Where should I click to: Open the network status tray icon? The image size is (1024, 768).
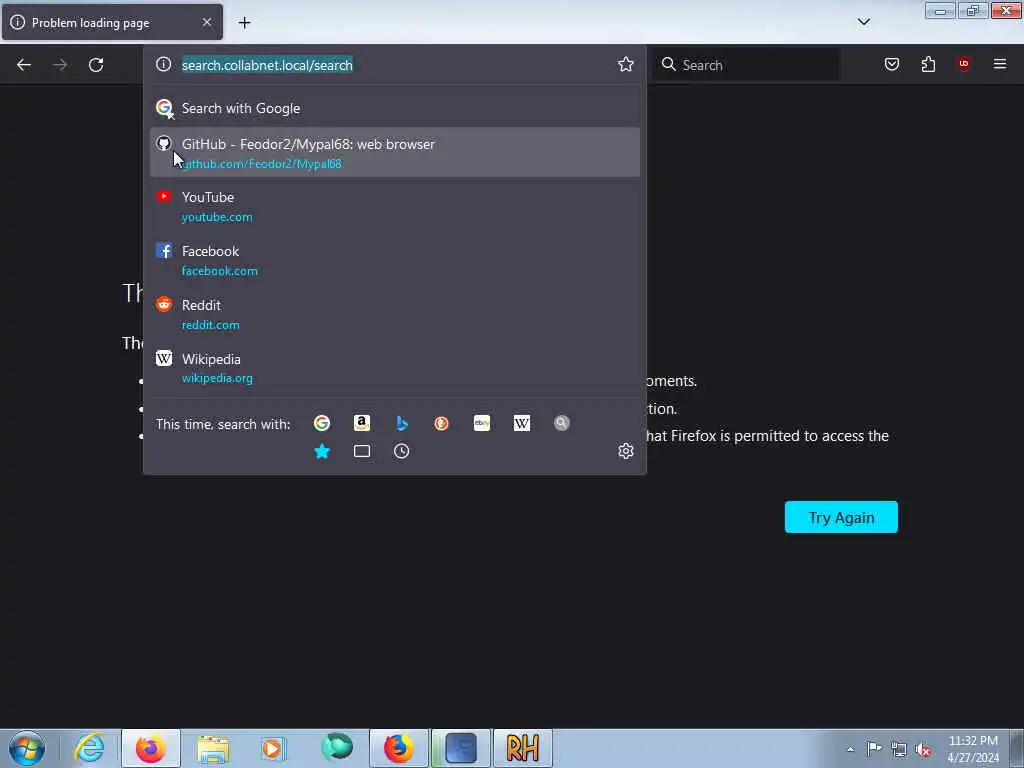899,749
